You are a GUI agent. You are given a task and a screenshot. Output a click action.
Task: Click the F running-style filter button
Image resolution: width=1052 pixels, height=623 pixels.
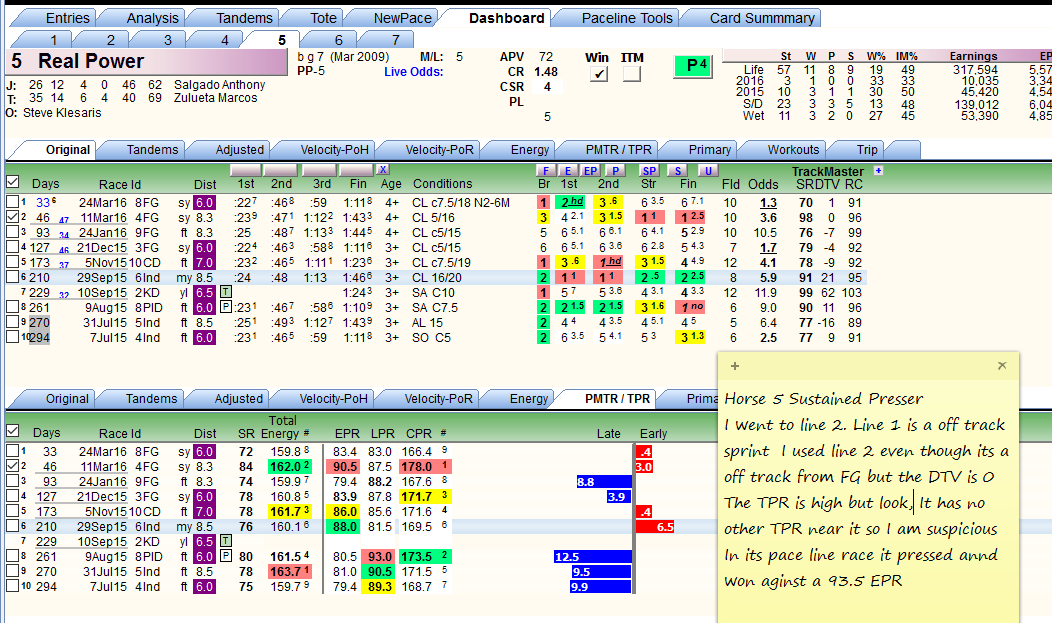coord(545,171)
